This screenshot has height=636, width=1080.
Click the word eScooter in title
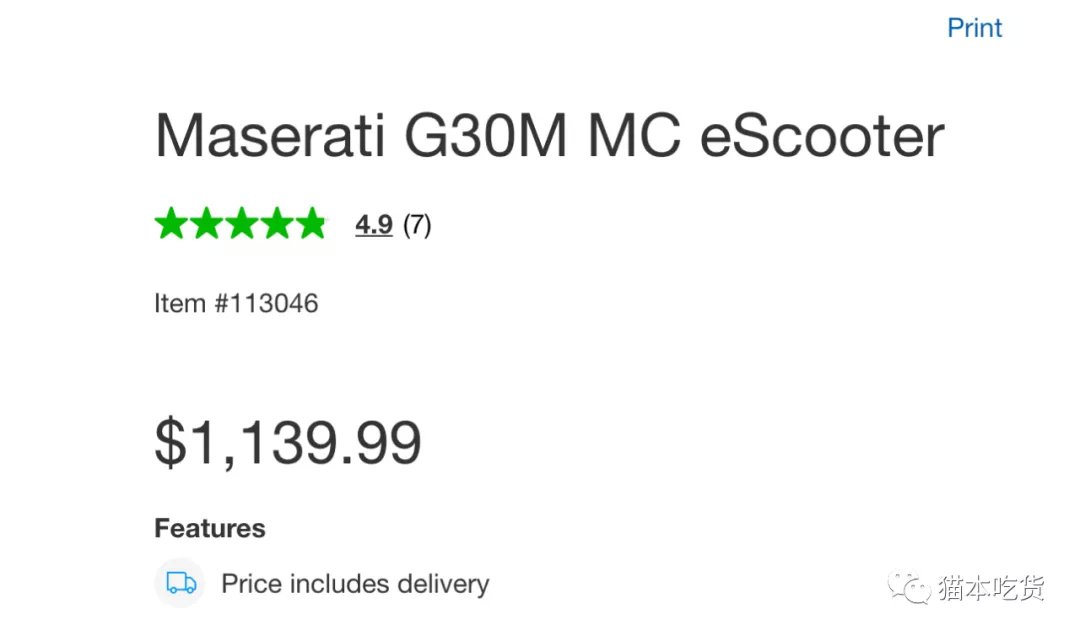coord(822,135)
